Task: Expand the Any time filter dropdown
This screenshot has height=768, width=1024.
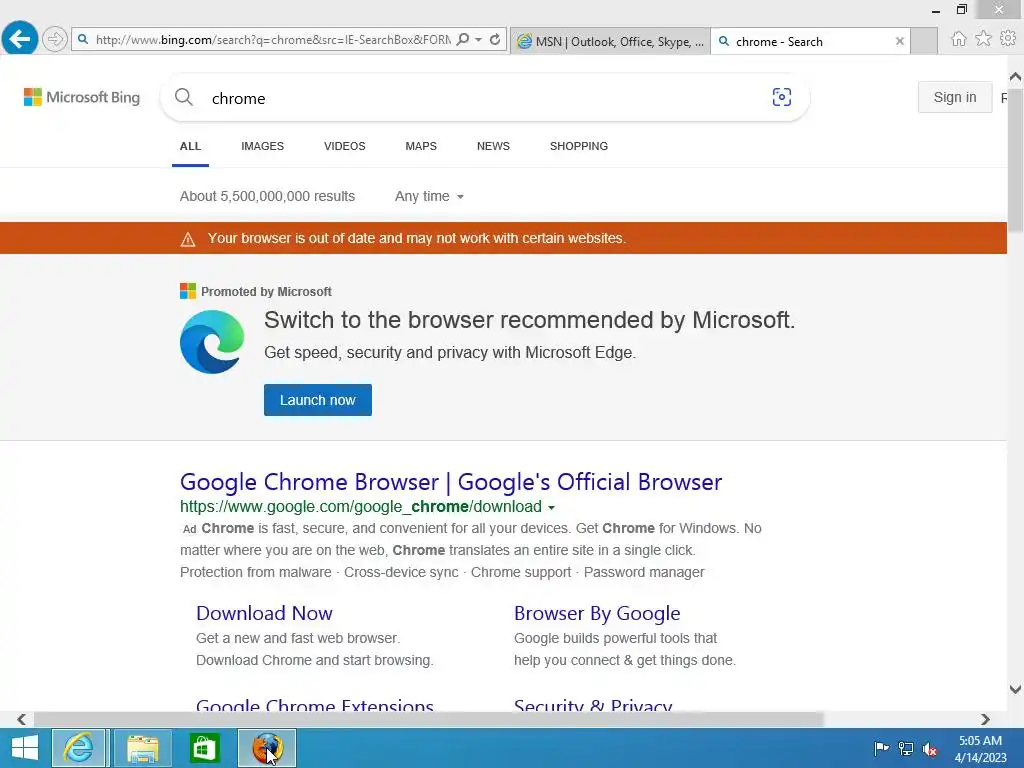Action: coord(429,196)
